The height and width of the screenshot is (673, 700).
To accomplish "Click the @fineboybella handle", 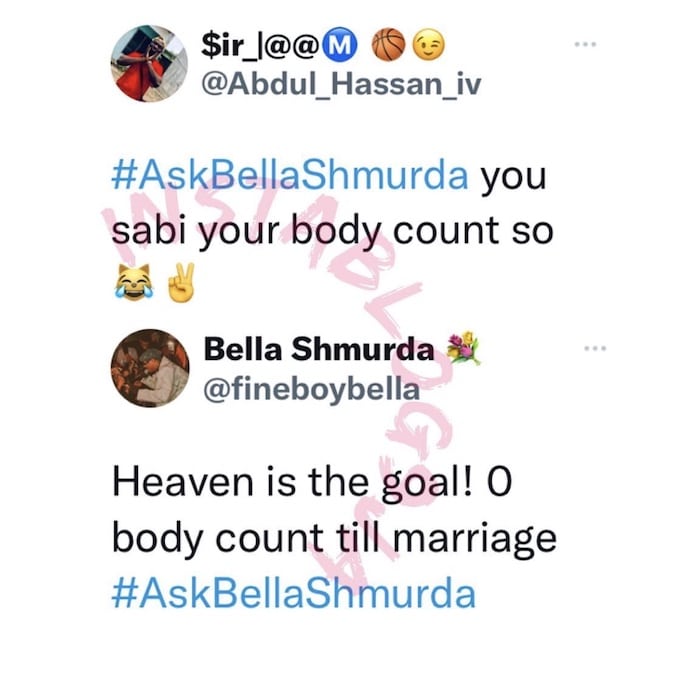I will 312,389.
